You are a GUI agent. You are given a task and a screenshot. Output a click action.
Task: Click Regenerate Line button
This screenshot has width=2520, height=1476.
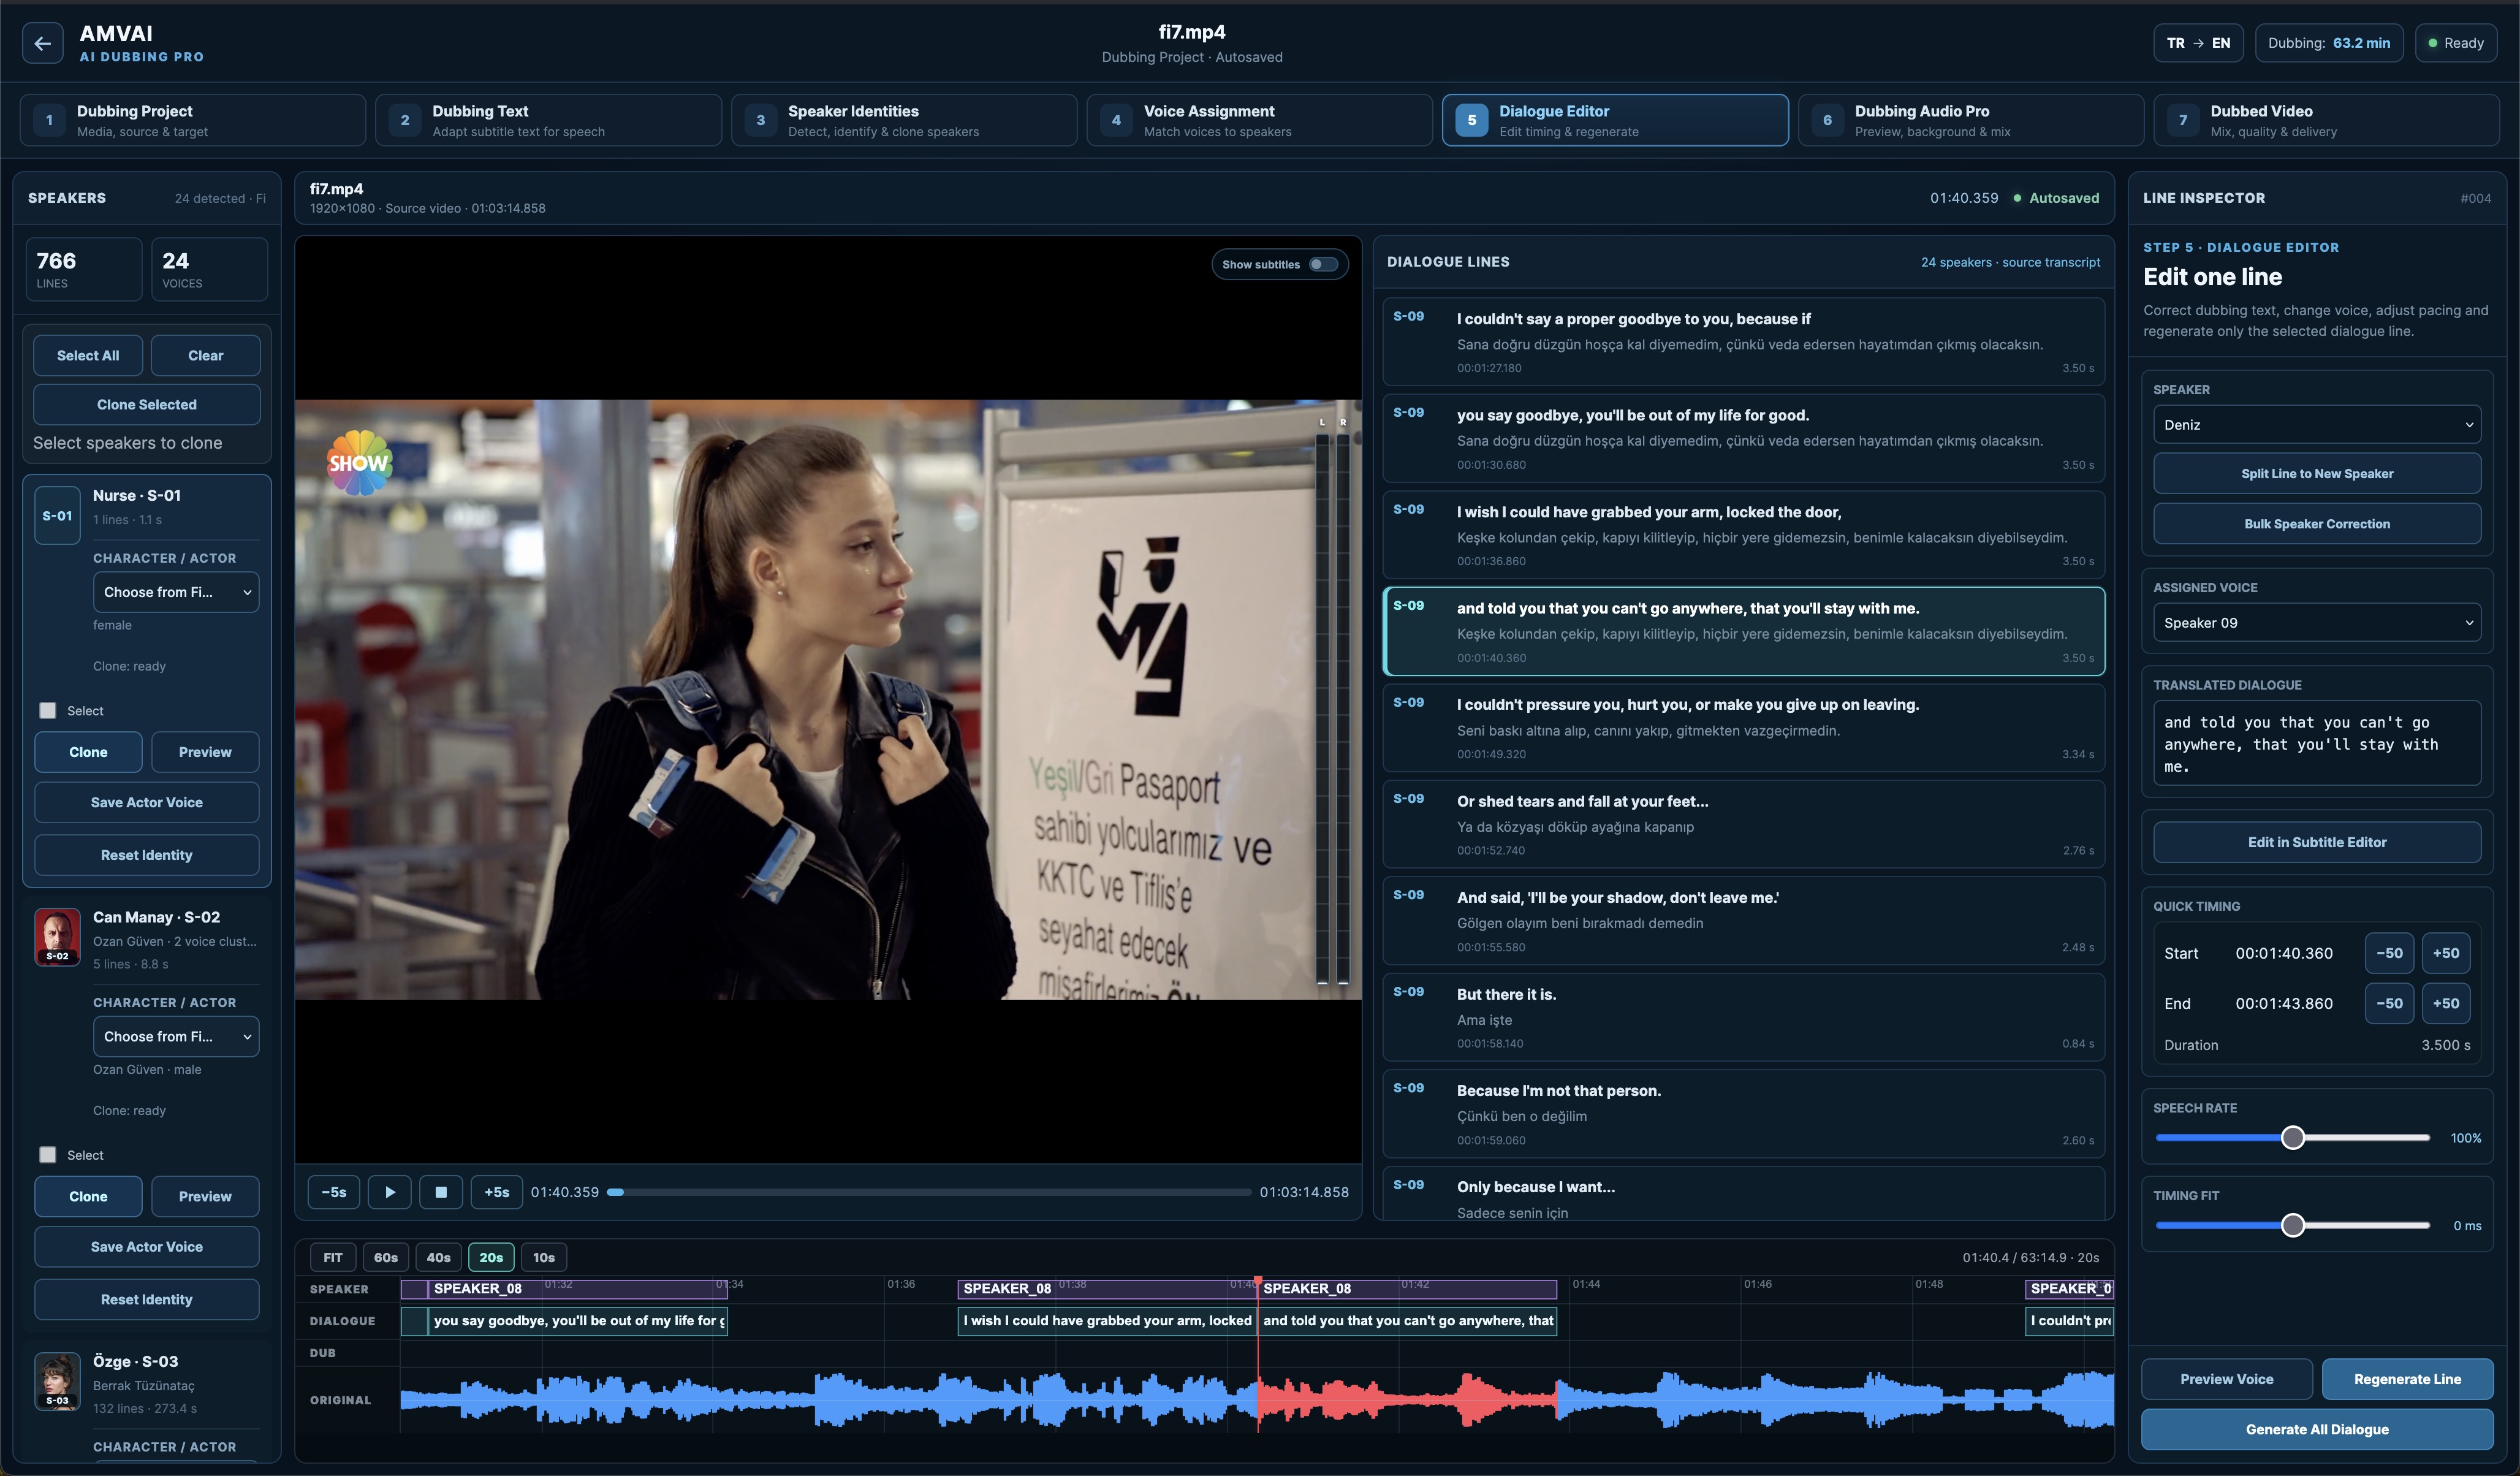[2407, 1379]
